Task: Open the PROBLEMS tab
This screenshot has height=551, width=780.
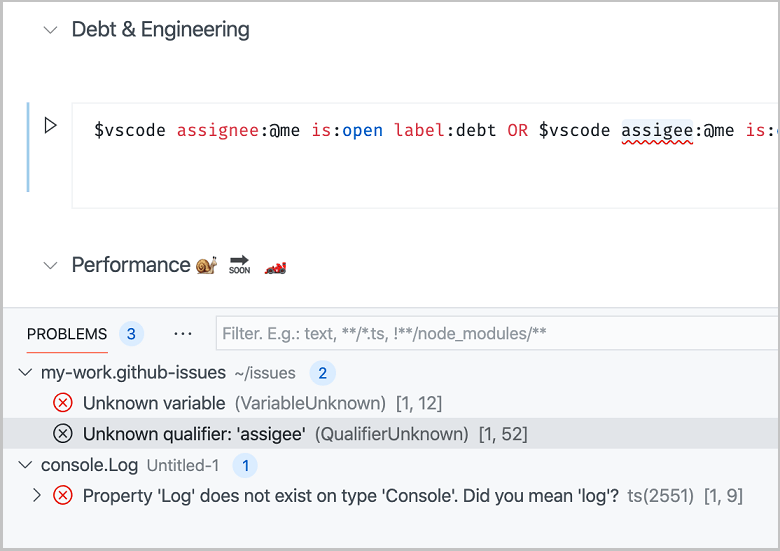Action: 67,334
